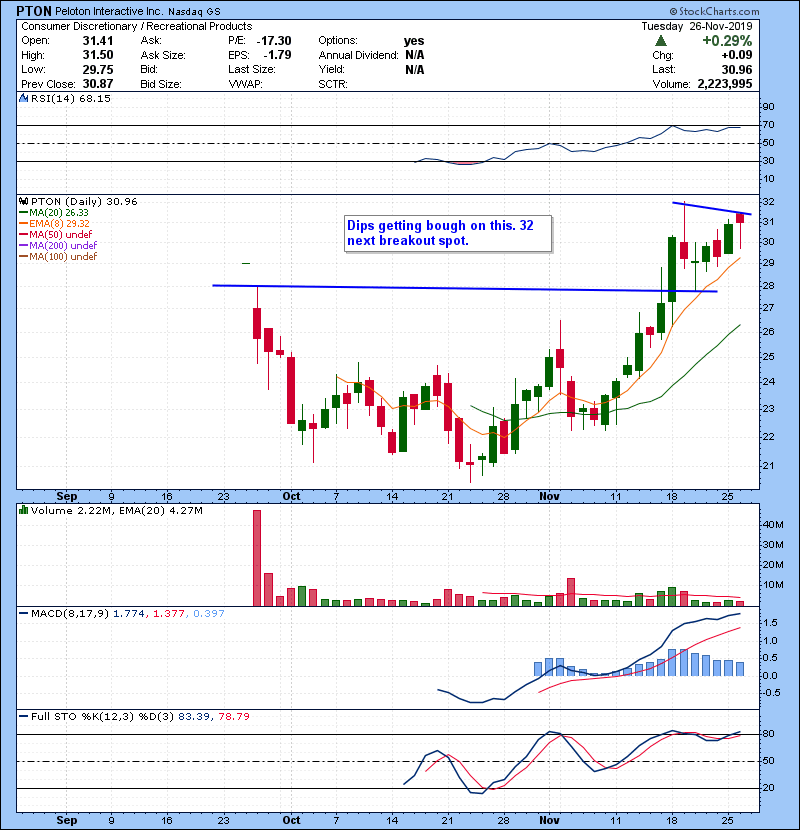Click the 28 label on price axis
The height and width of the screenshot is (830, 800).
(x=768, y=285)
